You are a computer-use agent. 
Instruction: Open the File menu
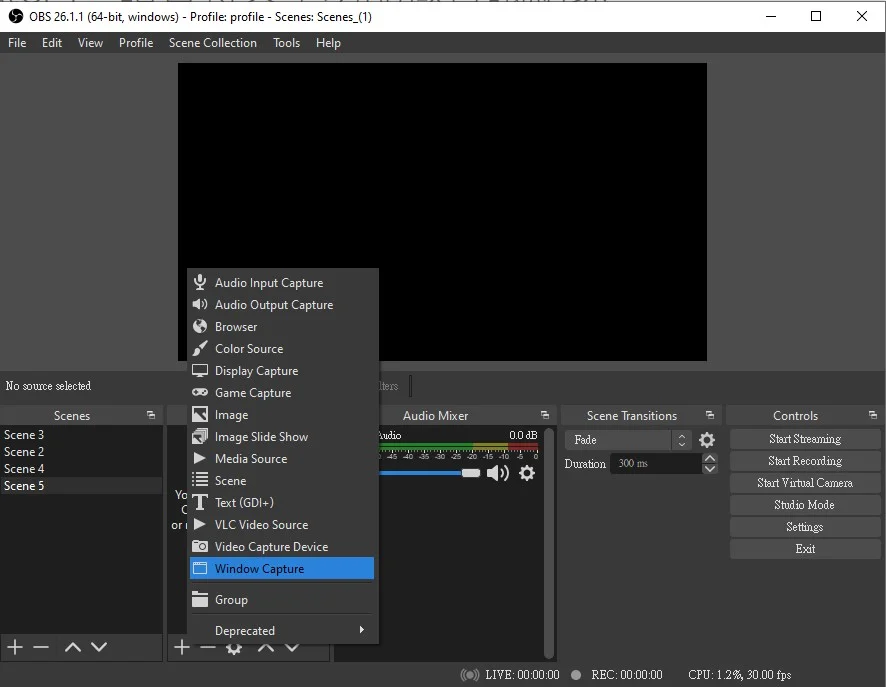pos(17,43)
